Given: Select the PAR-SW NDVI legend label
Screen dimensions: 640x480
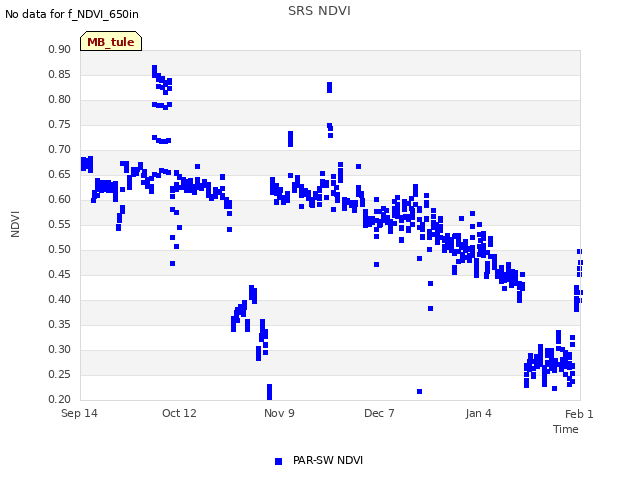Looking at the screenshot, I should pos(328,460).
